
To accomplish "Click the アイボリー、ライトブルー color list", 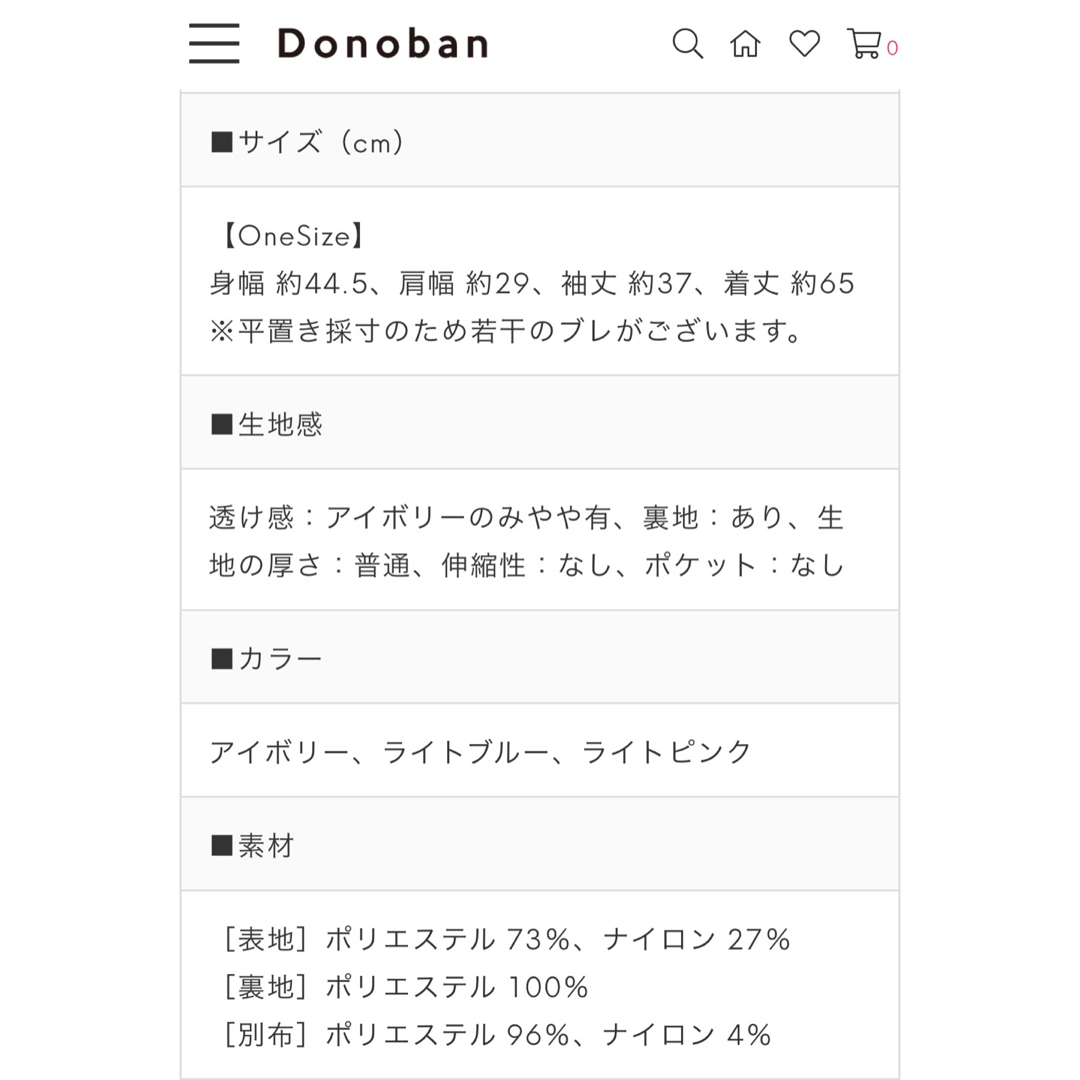I will click(x=480, y=751).
